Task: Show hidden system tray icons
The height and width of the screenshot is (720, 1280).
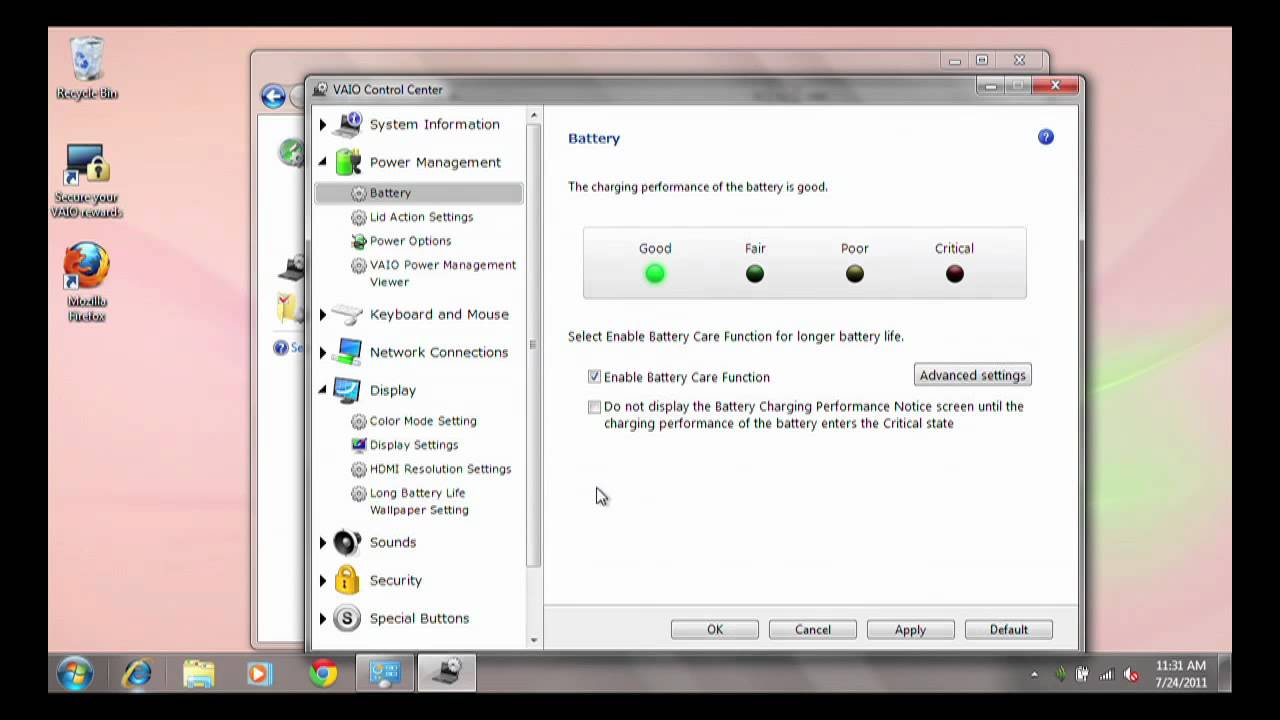Action: tap(1034, 675)
